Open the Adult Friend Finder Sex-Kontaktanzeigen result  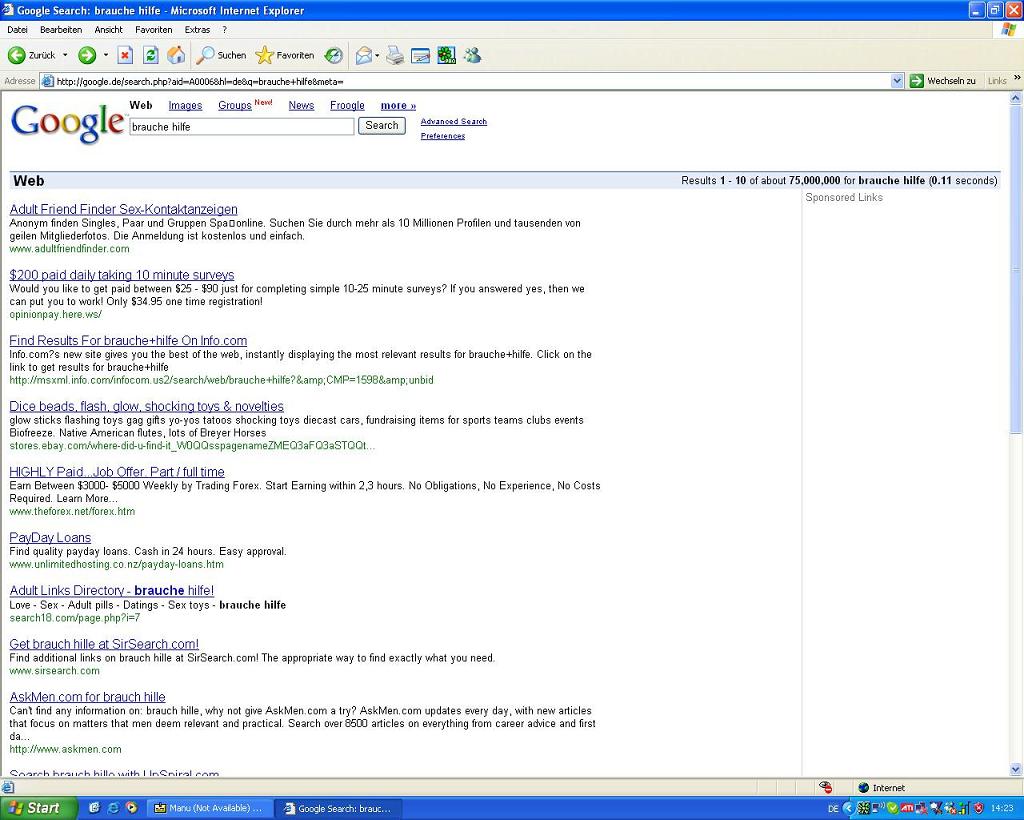pyautogui.click(x=123, y=209)
